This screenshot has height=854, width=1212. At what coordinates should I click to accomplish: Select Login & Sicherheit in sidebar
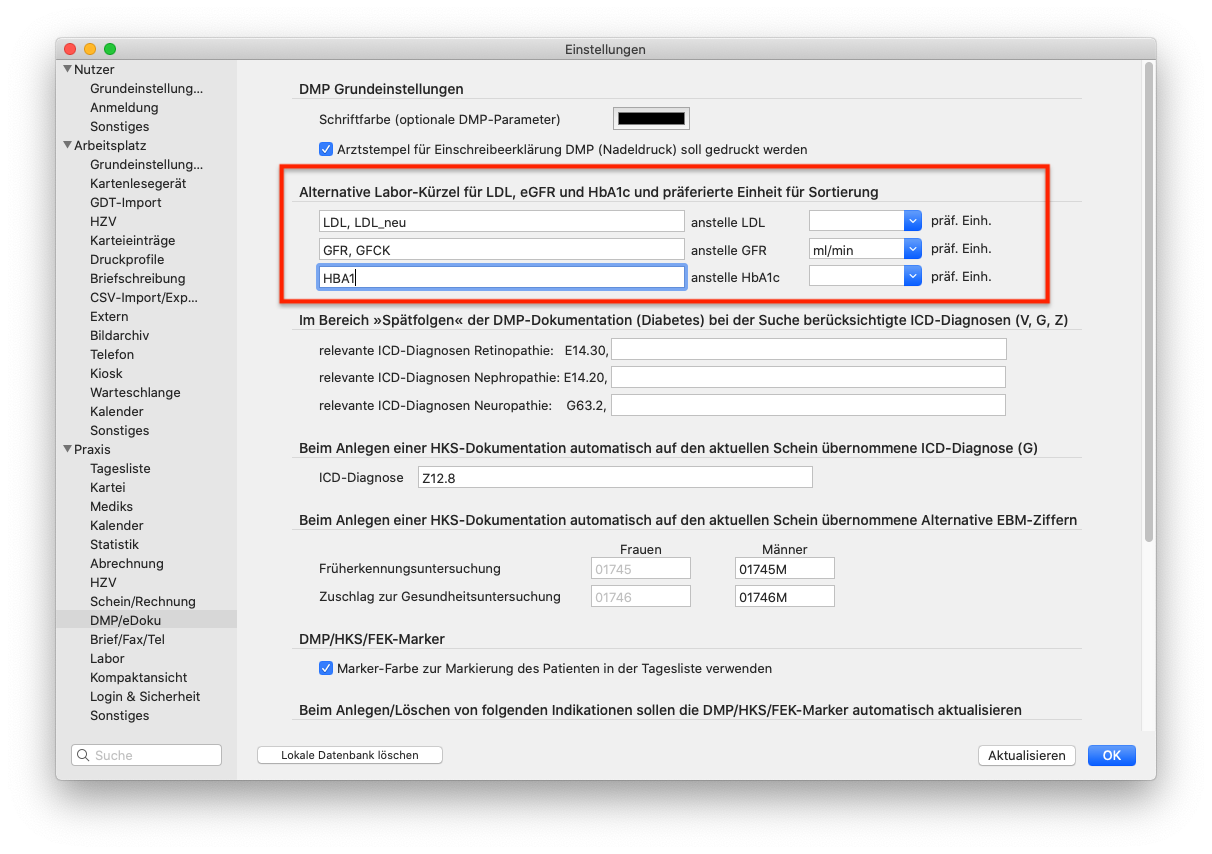(x=145, y=697)
